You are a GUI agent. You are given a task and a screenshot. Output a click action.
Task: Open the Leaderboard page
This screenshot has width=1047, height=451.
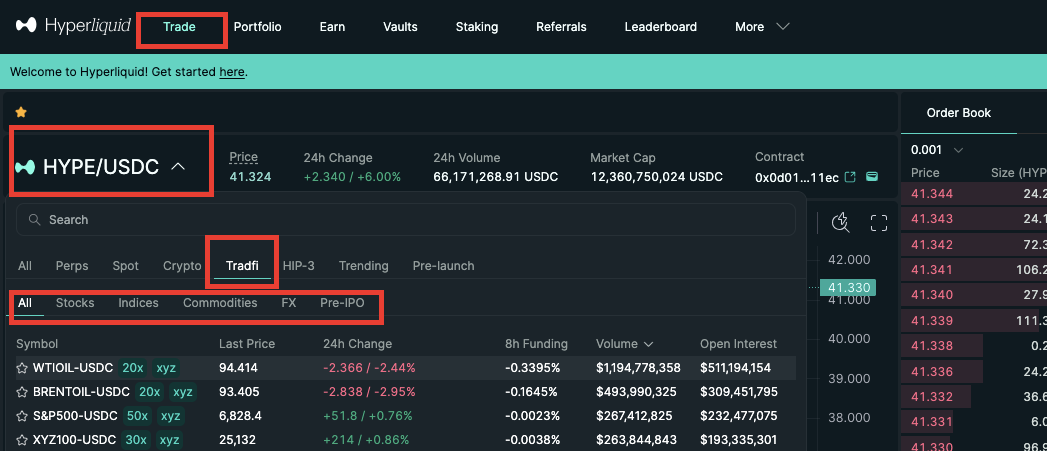(660, 27)
